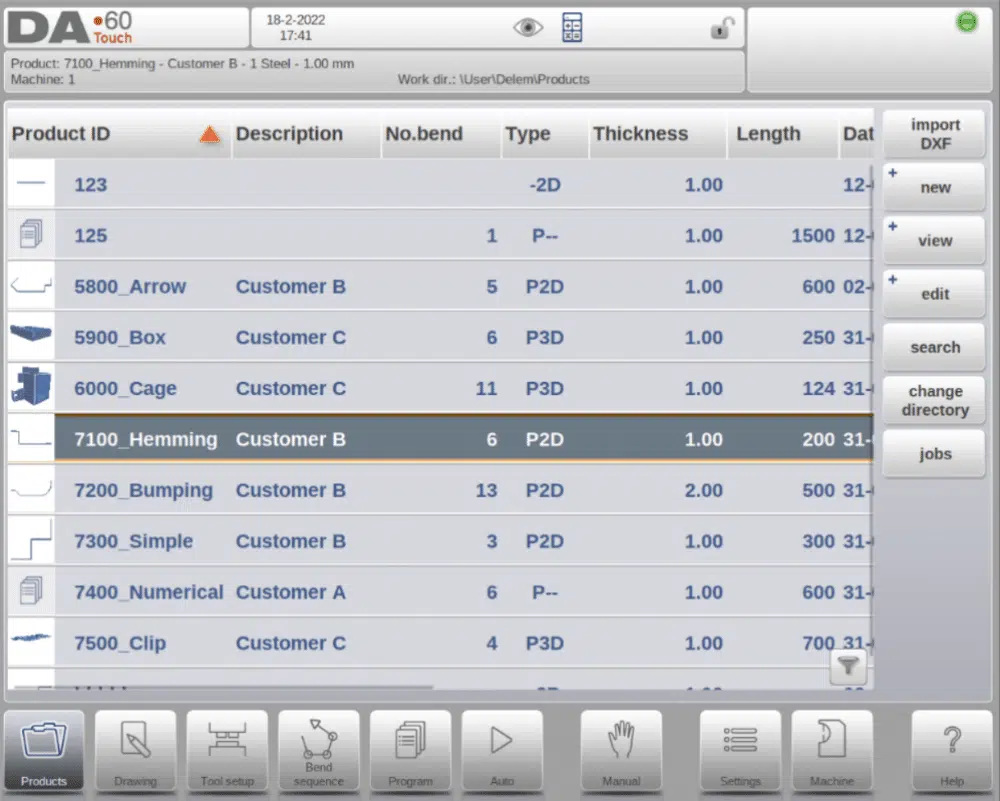The width and height of the screenshot is (1000, 801).
Task: Click the 7200_Bumping profile icon
Action: 31,490
